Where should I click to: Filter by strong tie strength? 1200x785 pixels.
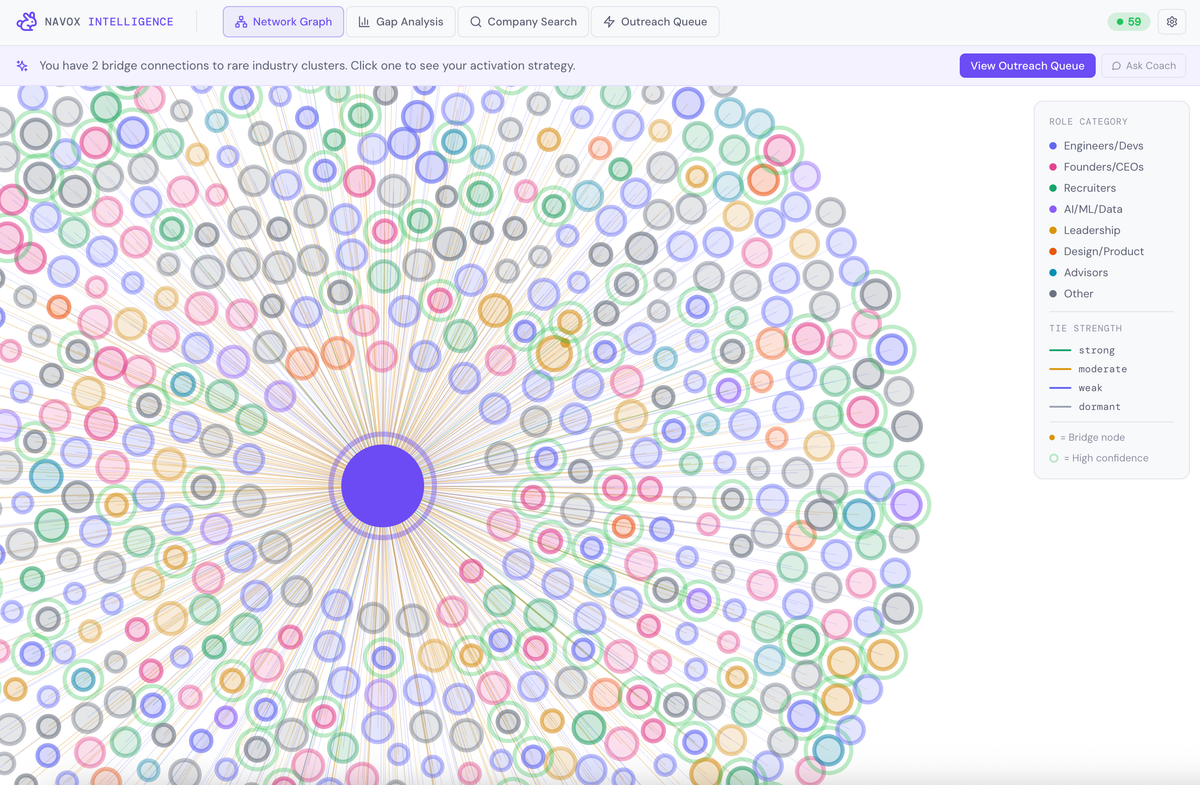point(1095,350)
